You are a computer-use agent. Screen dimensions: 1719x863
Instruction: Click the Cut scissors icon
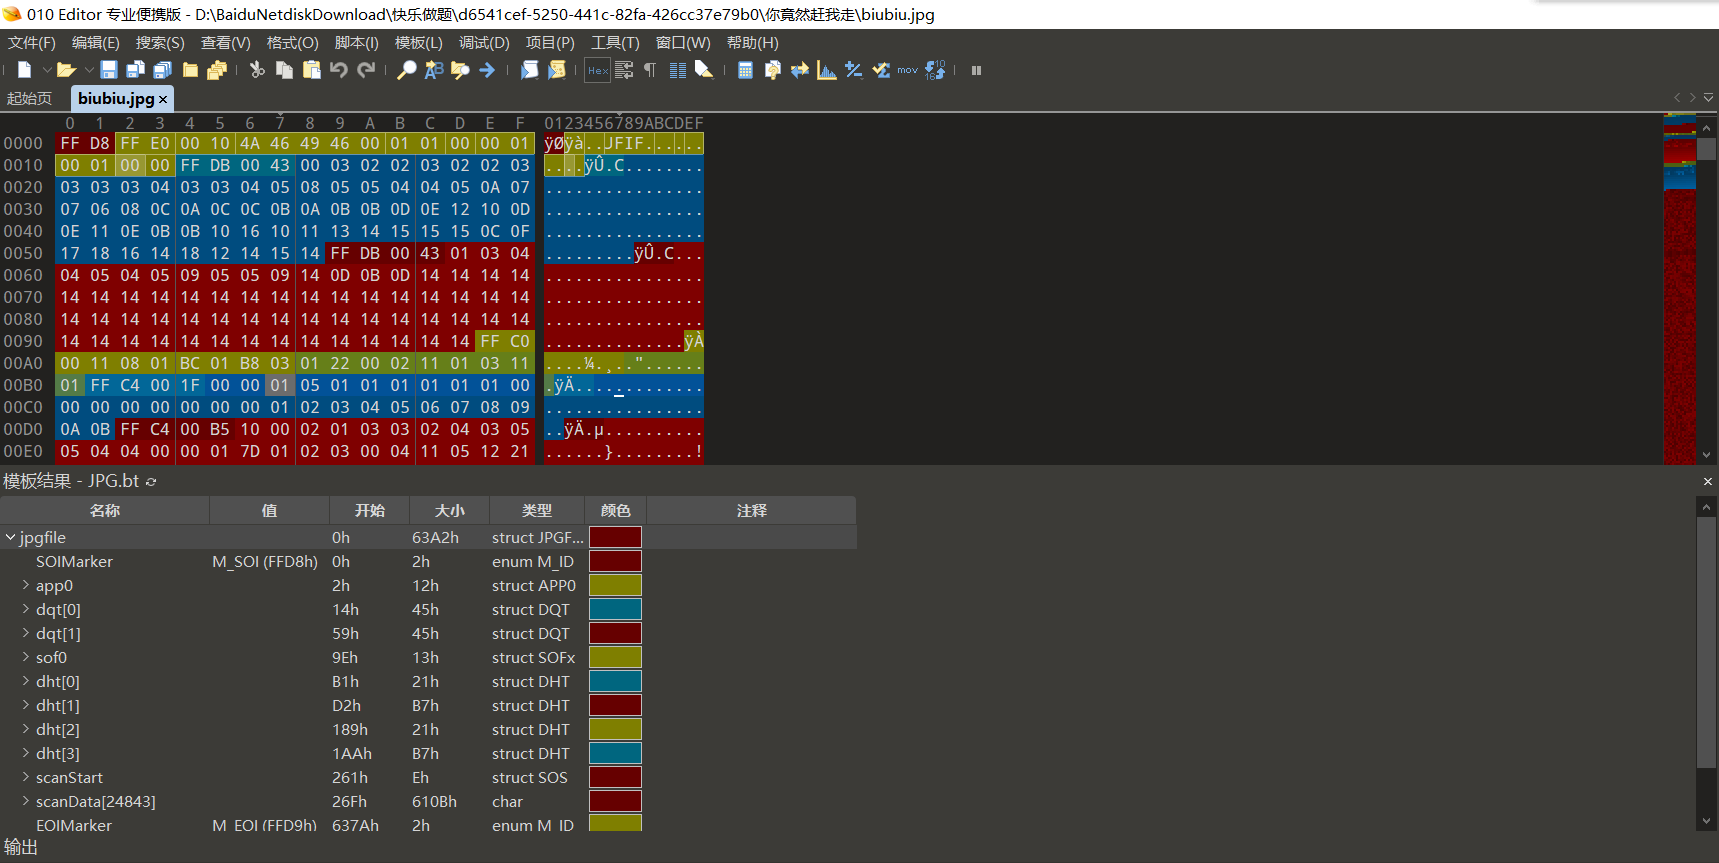[257, 70]
